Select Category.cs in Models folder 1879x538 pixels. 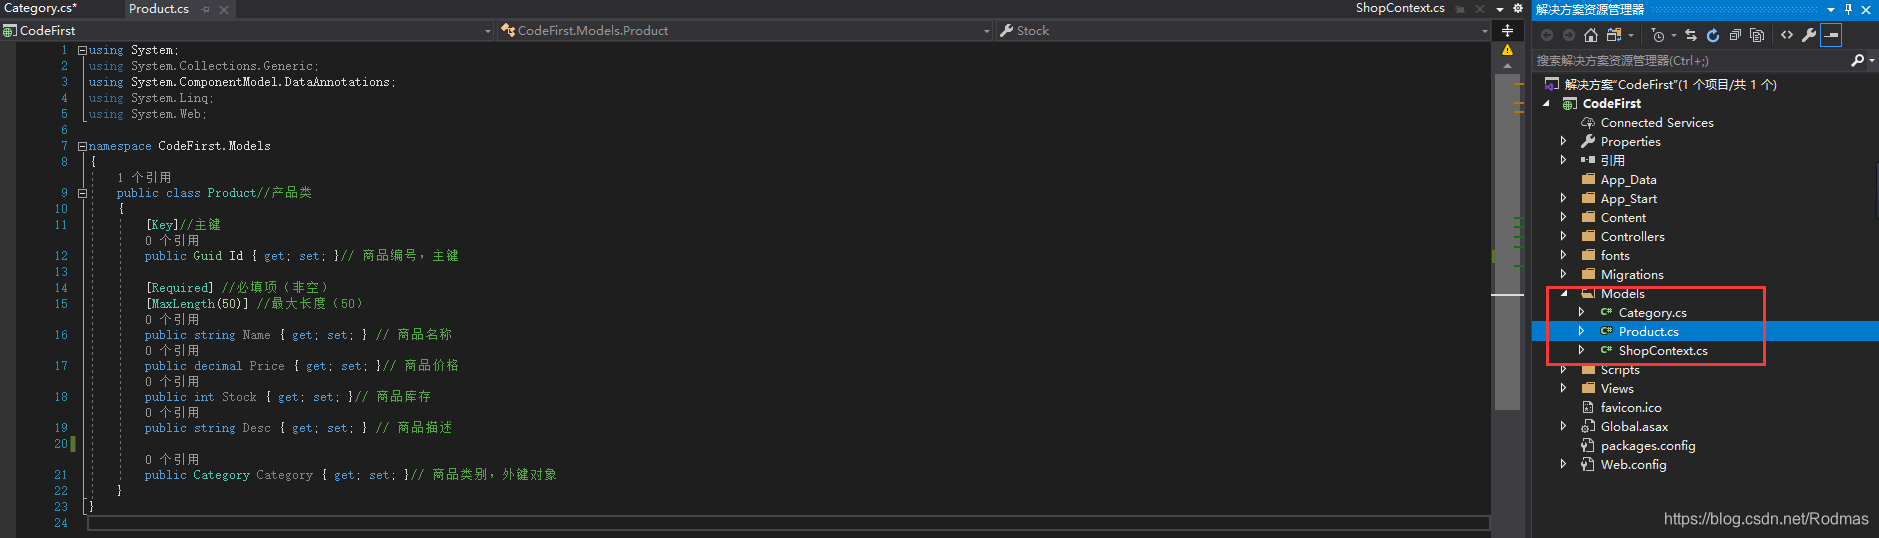[x=1652, y=312]
